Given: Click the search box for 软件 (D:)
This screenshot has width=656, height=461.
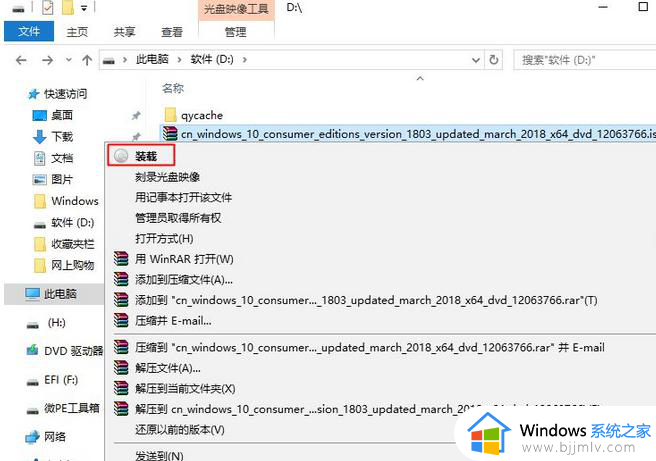Looking at the screenshot, I should click(584, 60).
